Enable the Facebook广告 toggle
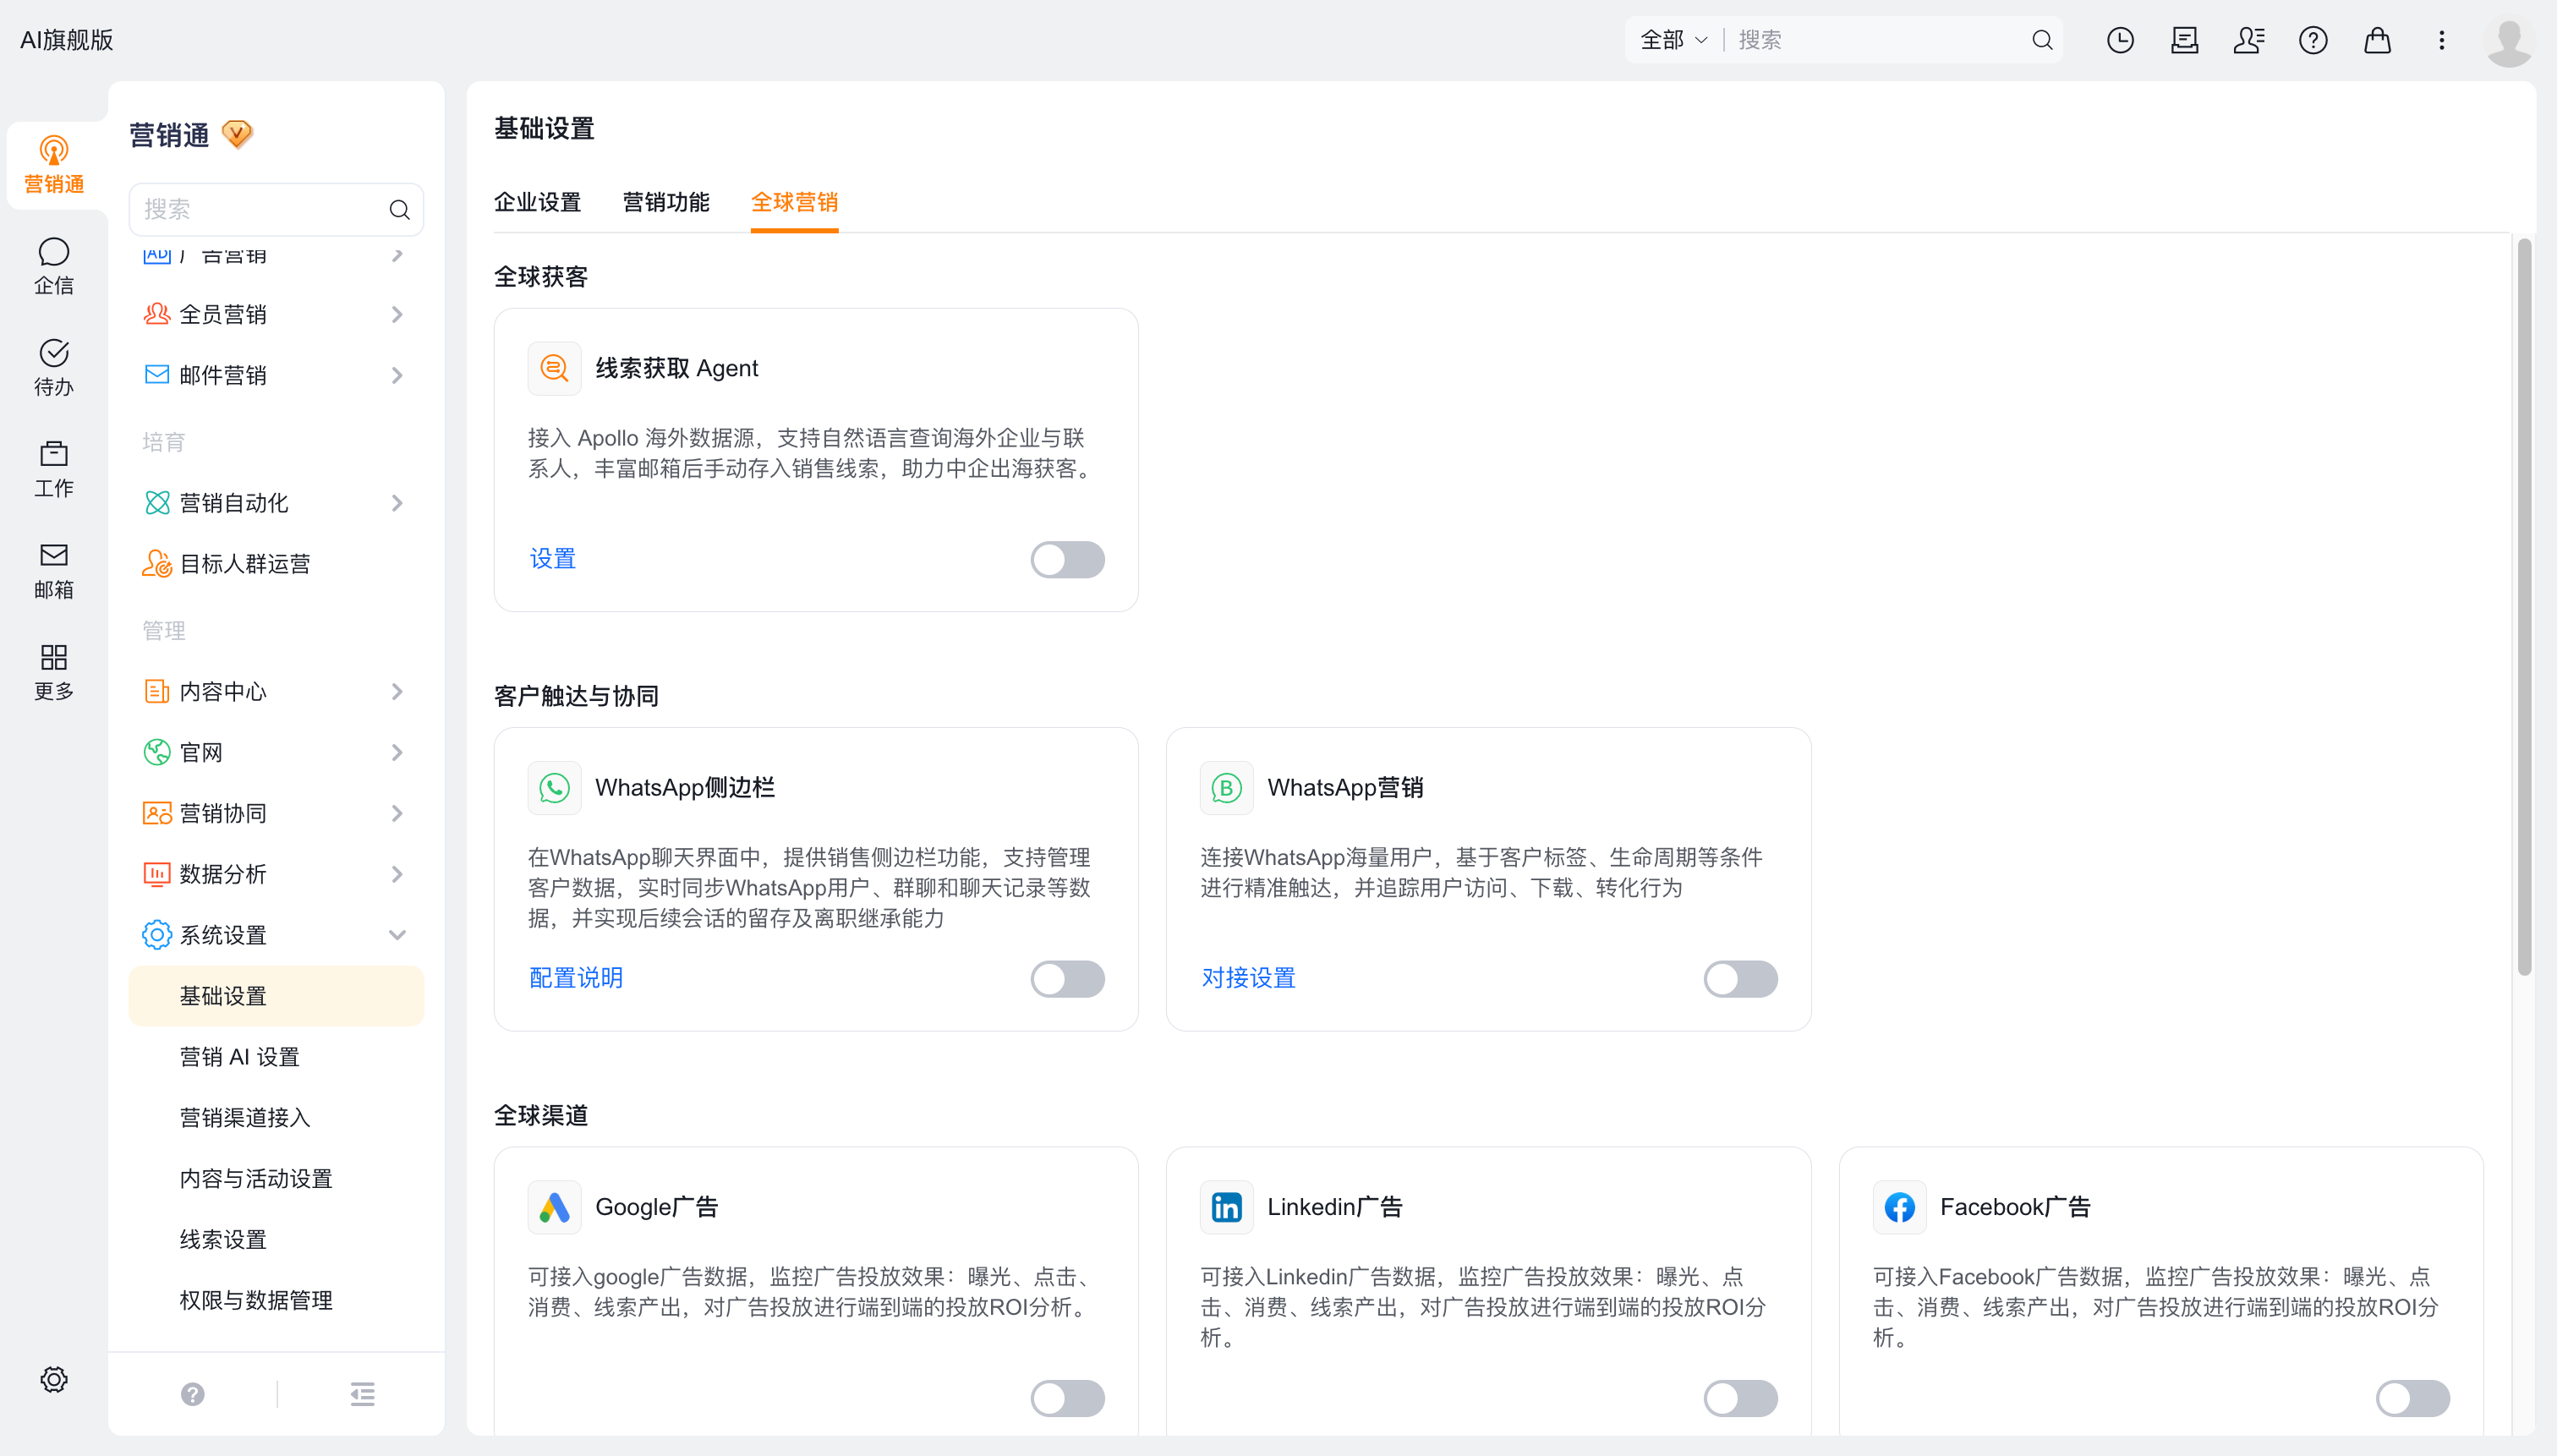This screenshot has height=1456, width=2557. (x=2413, y=1398)
